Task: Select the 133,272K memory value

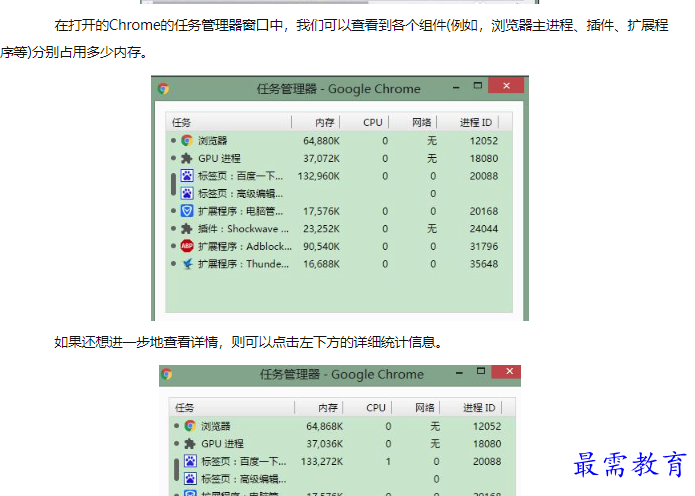Action: coord(322,461)
